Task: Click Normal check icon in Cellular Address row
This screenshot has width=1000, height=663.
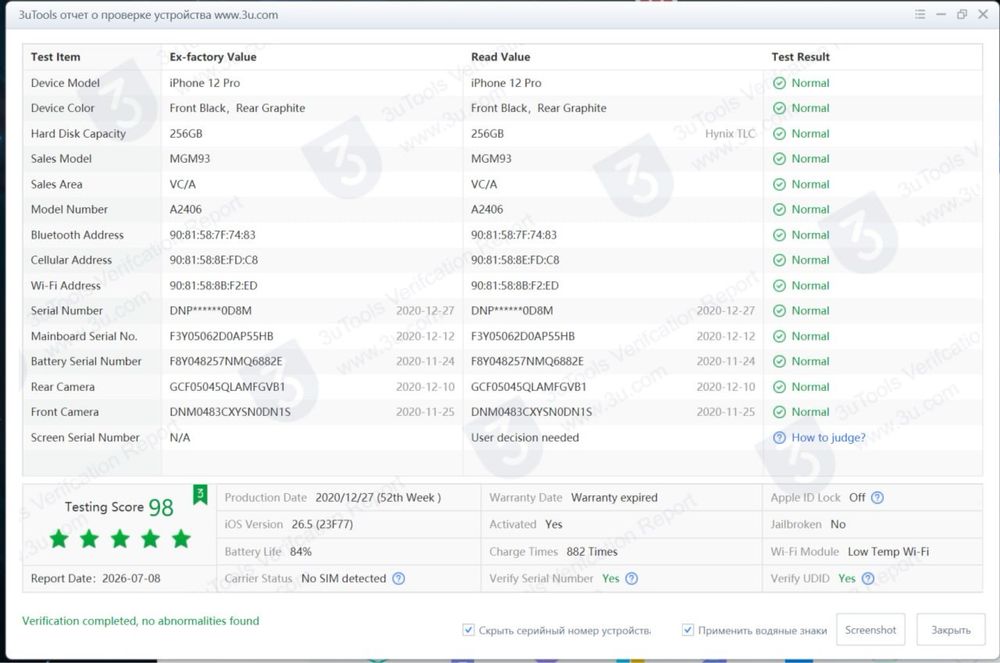Action: click(779, 260)
